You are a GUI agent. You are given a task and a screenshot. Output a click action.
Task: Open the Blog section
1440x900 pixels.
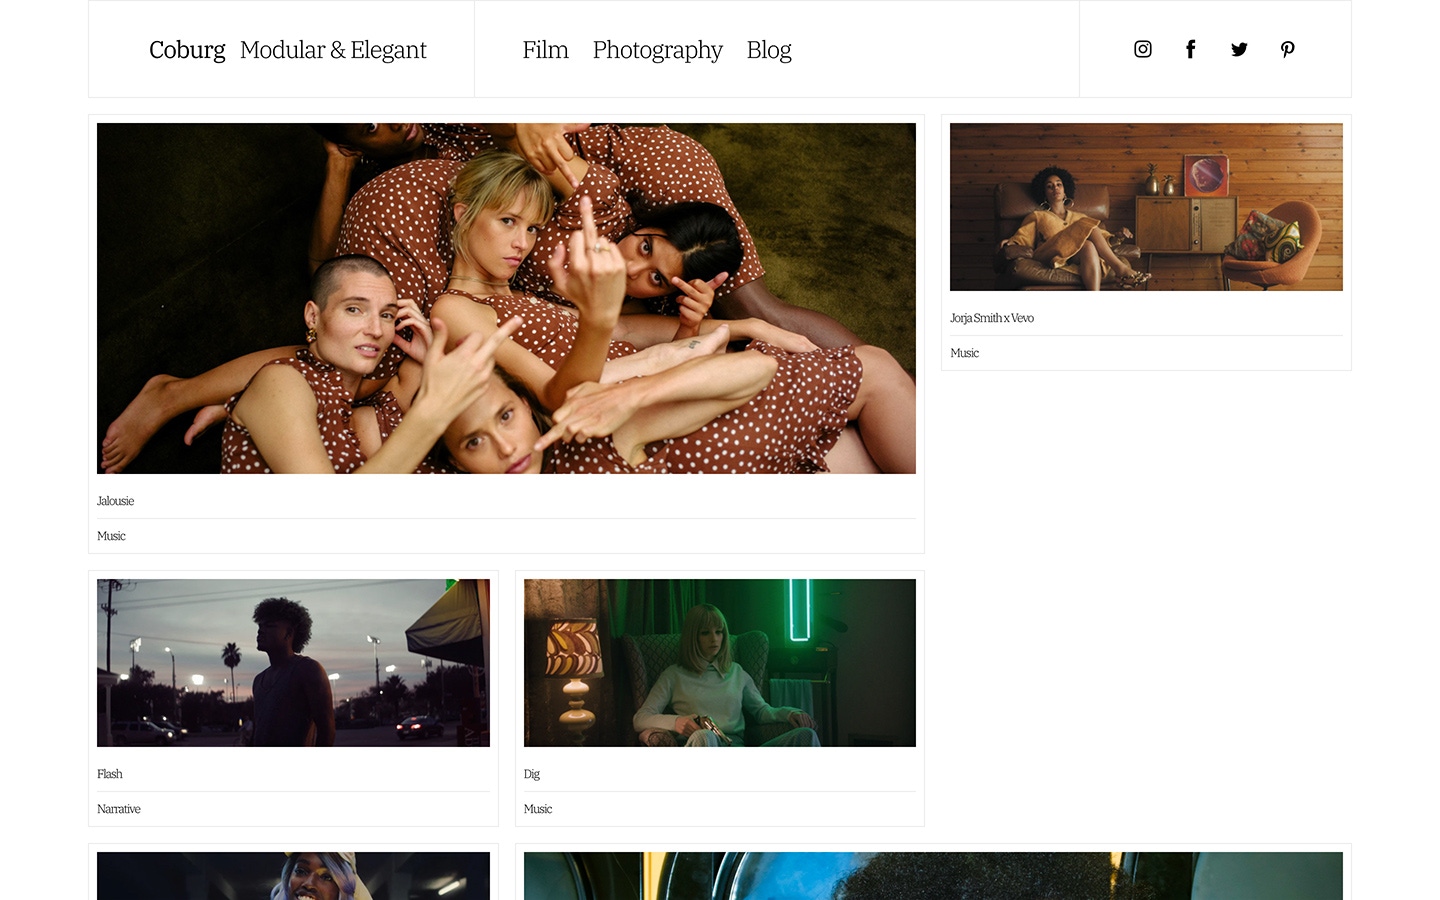click(769, 49)
